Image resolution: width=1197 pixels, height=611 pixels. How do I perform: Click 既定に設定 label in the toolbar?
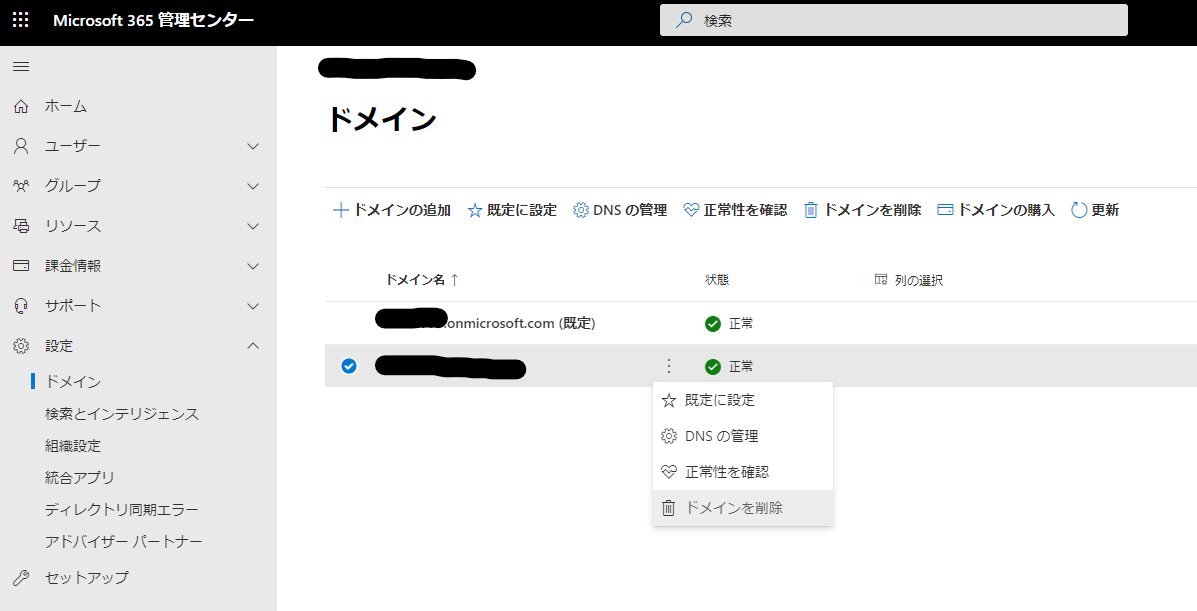pos(522,210)
